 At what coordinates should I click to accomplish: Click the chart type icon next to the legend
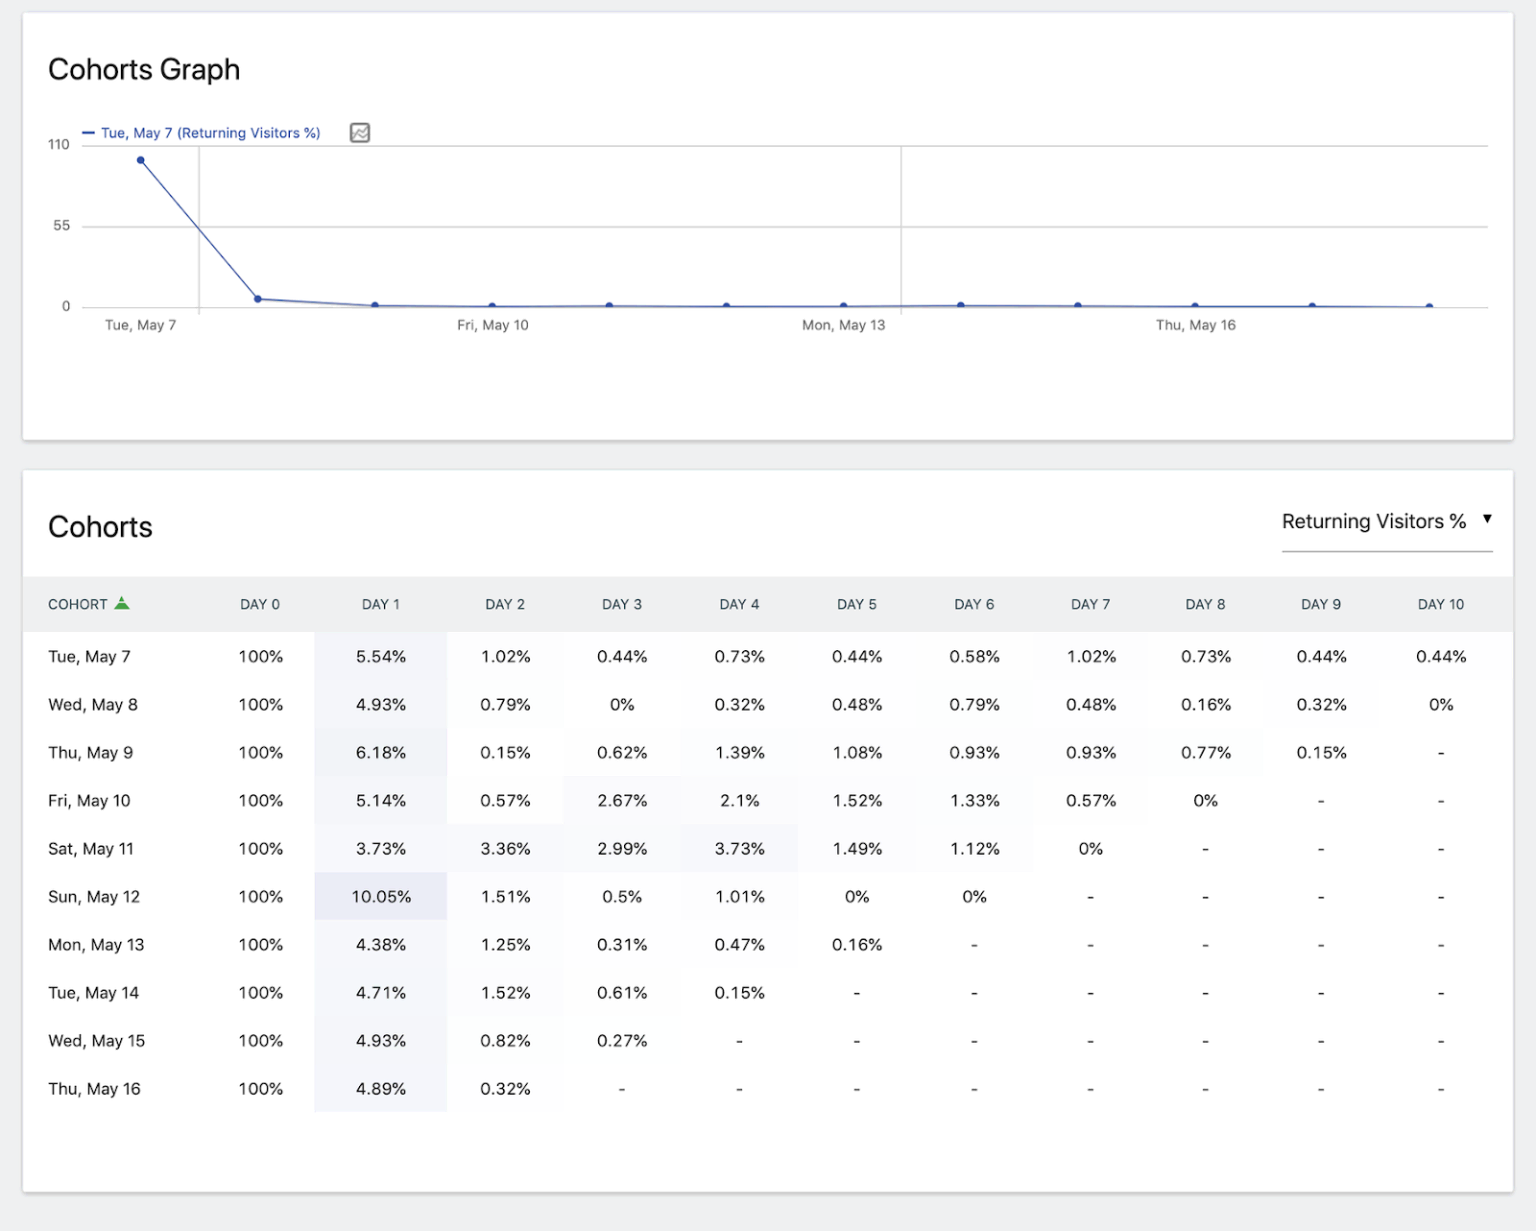click(x=360, y=132)
